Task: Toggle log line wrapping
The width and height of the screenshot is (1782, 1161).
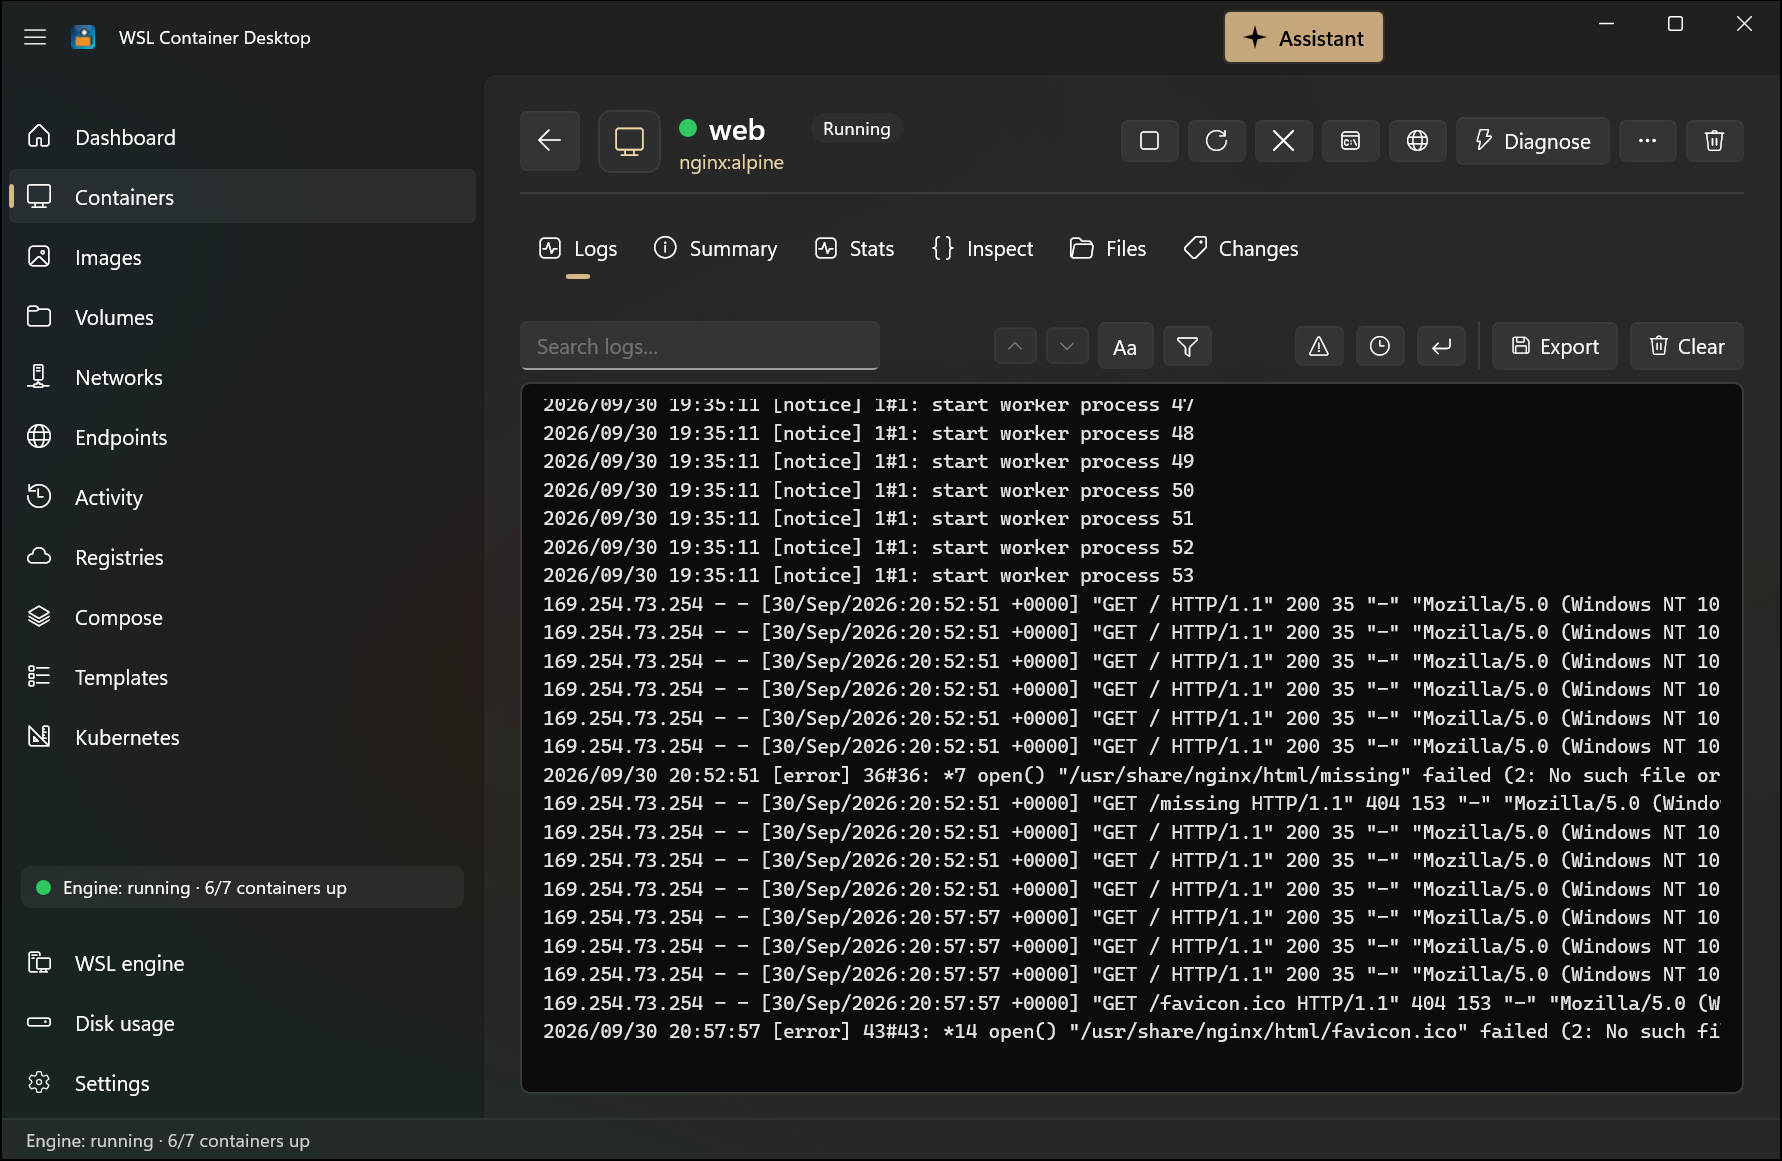Action: click(1441, 346)
